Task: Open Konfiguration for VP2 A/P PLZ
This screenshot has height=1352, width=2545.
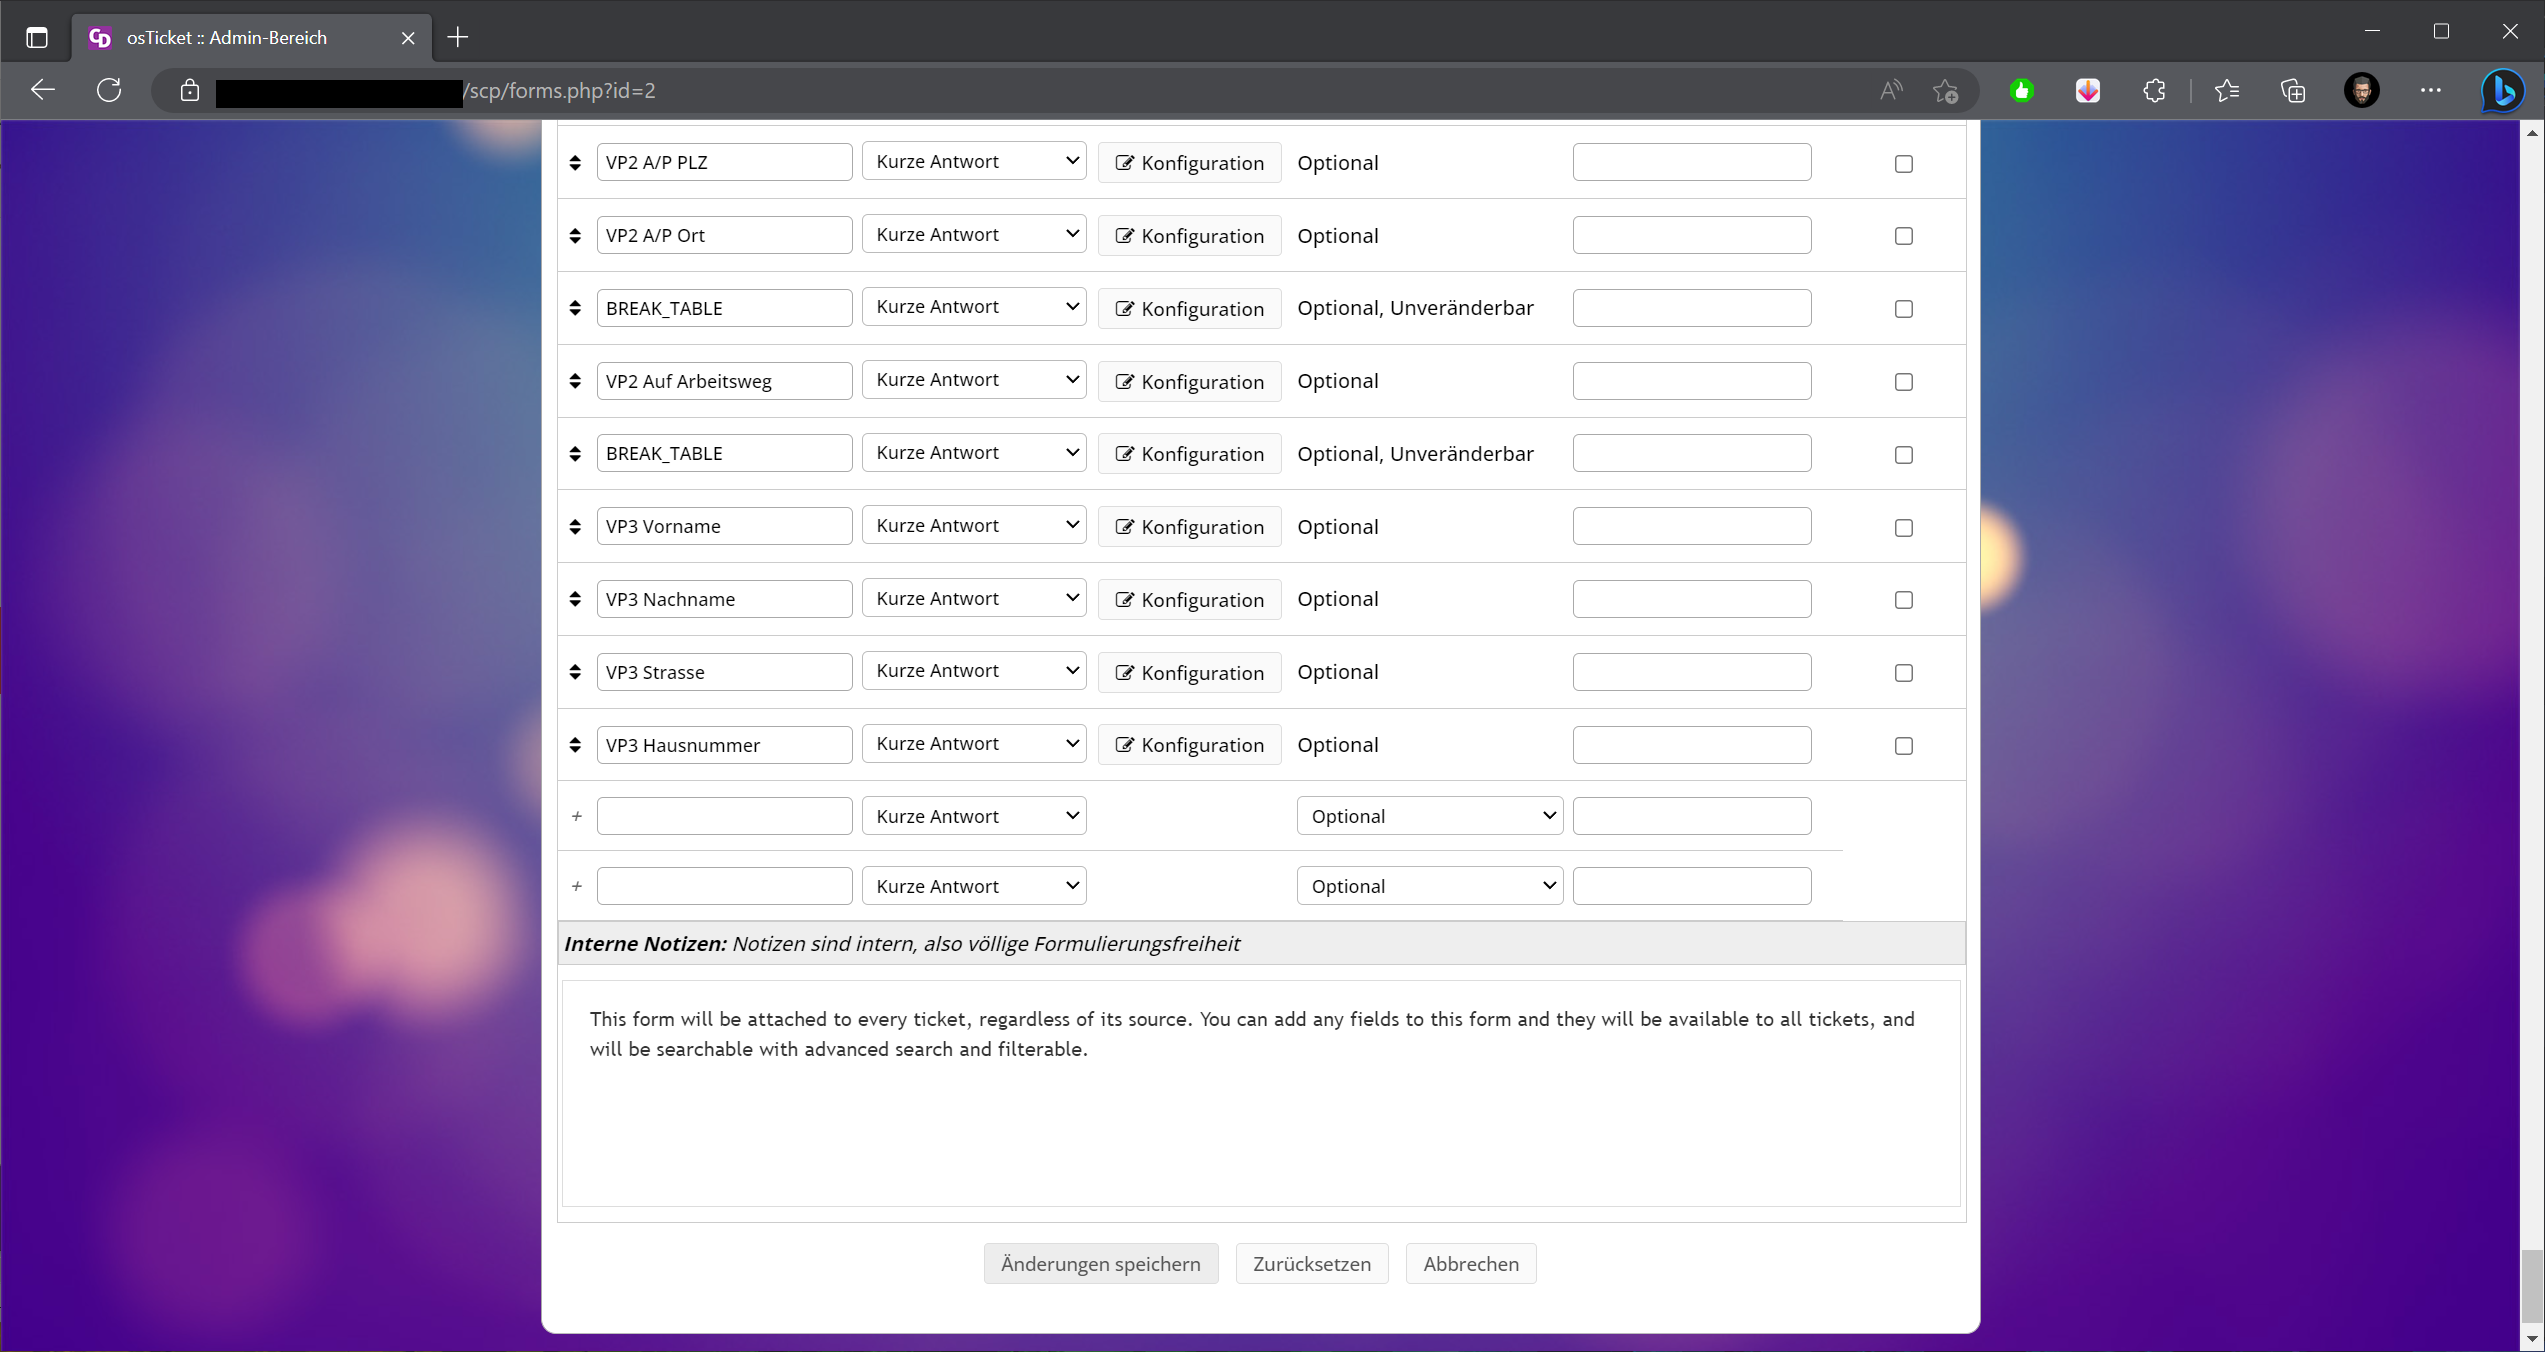Action: [x=1189, y=163]
